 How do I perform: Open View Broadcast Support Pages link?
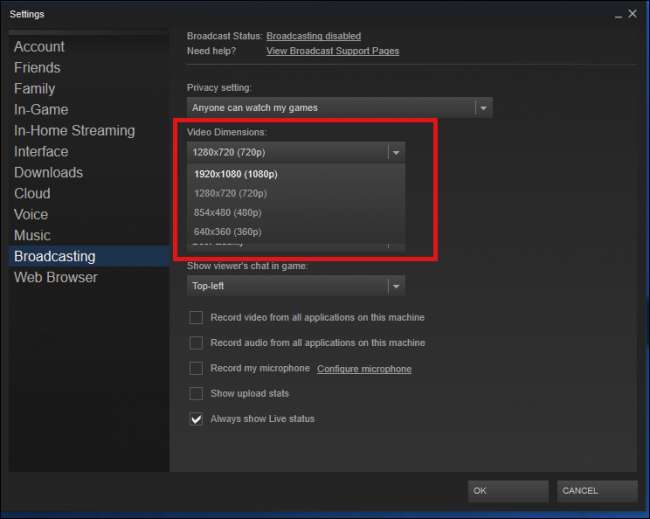pyautogui.click(x=332, y=51)
